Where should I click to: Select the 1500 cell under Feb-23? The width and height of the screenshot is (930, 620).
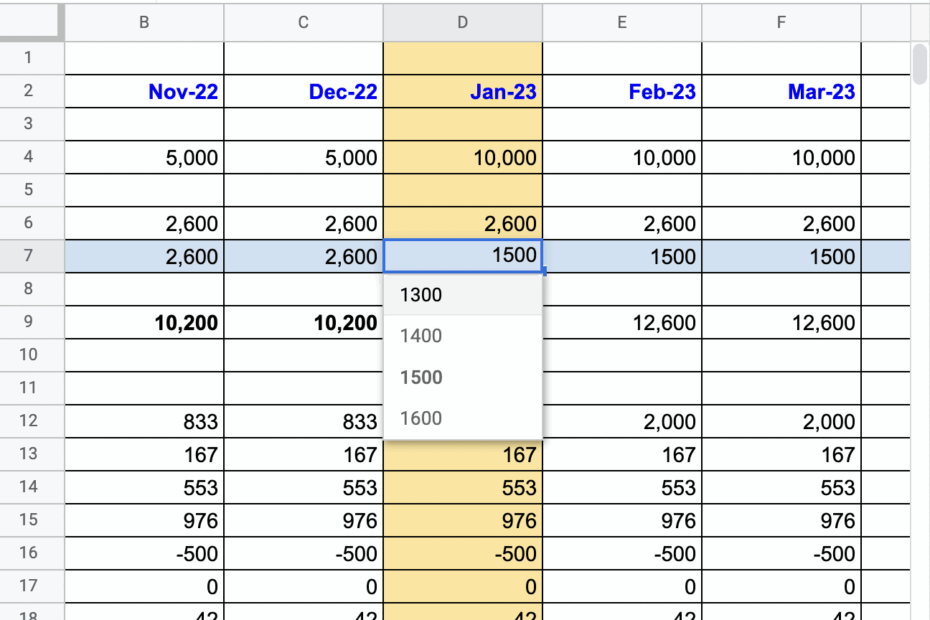pyautogui.click(x=622, y=256)
